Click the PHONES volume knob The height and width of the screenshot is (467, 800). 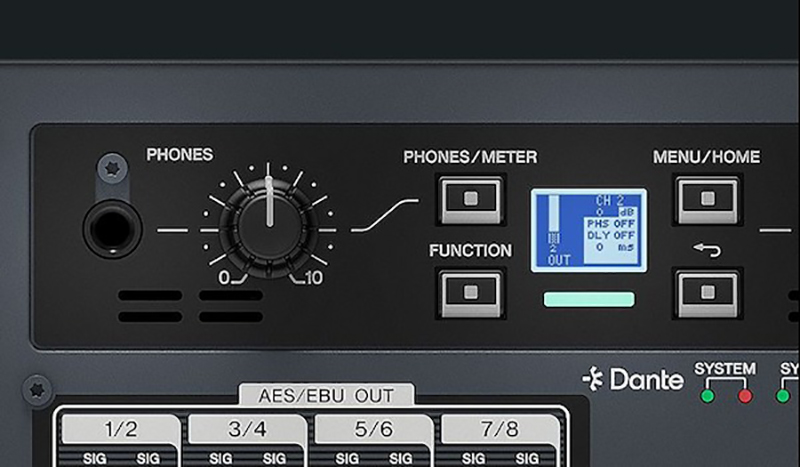pyautogui.click(x=268, y=217)
